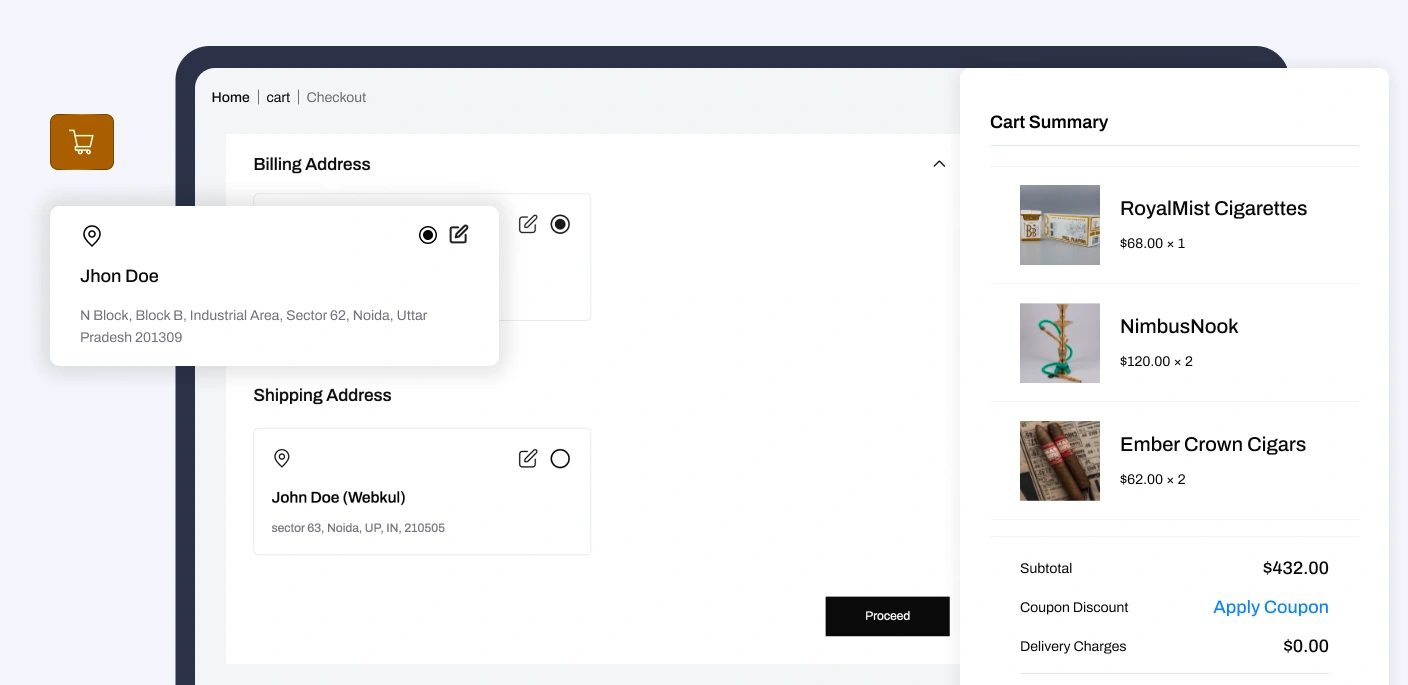The image size is (1408, 685).
Task: Edit the John Doe (Webkul) shipping address
Action: (528, 459)
